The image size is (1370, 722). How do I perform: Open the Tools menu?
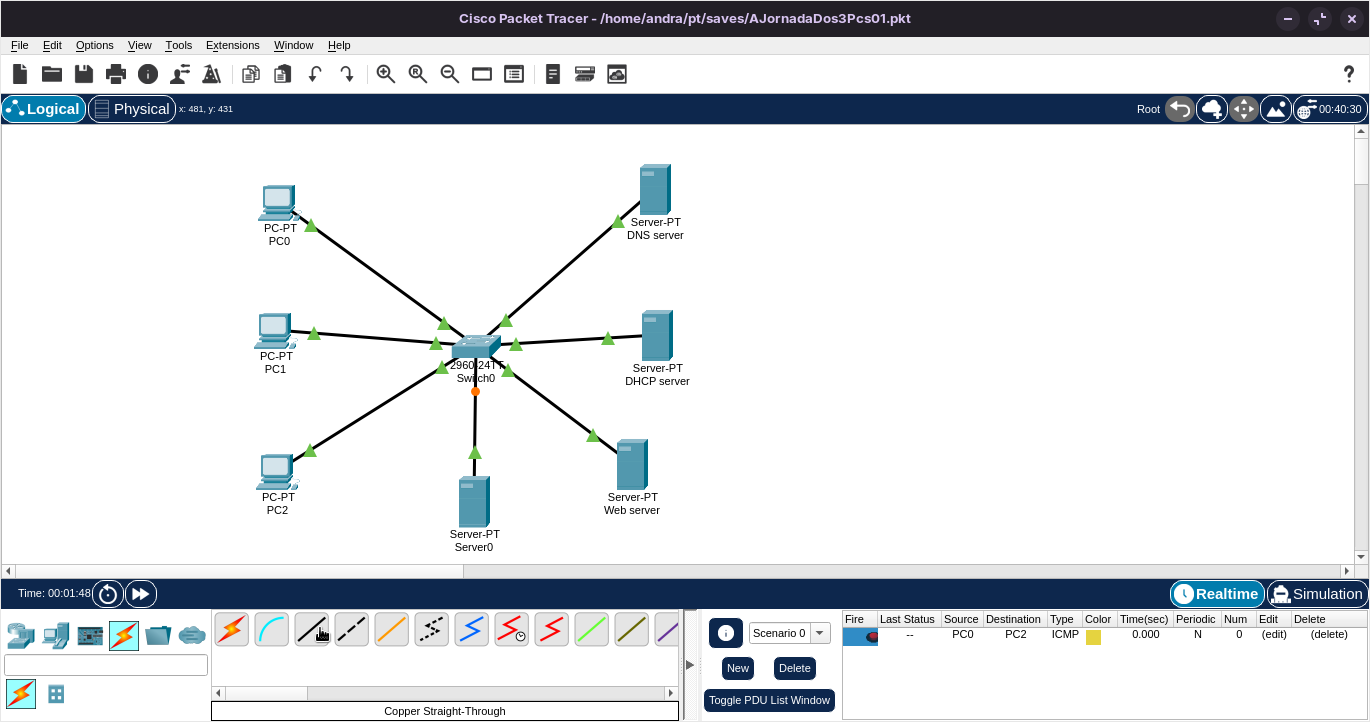point(179,45)
